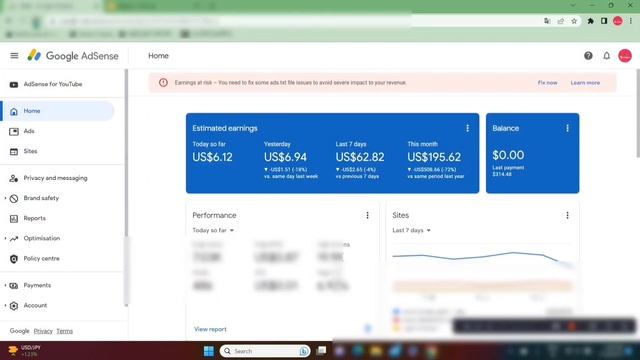Open the Today so far dropdown
This screenshot has width=640, height=360.
point(213,230)
